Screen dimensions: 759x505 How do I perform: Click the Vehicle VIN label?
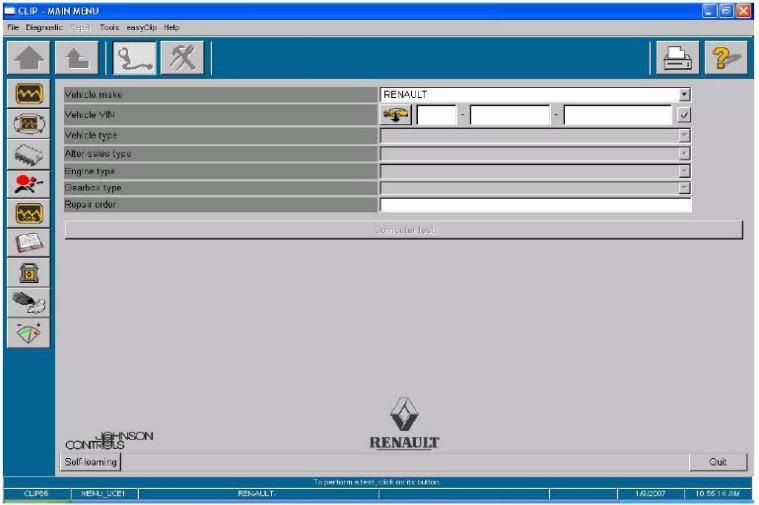click(90, 115)
